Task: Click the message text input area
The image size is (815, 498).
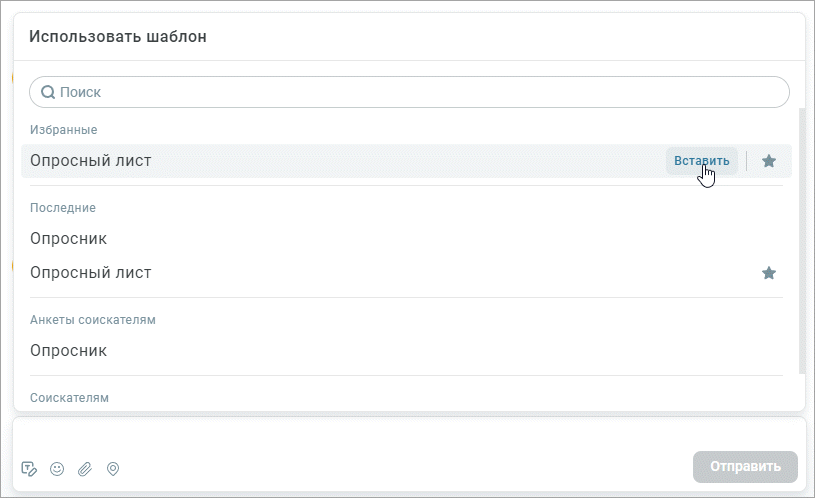Action: click(x=409, y=436)
